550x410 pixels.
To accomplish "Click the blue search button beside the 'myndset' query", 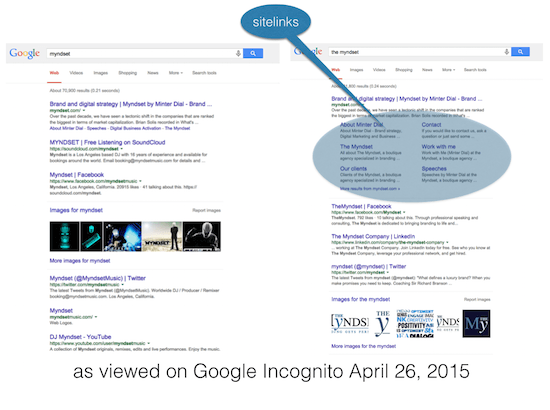I will coord(253,53).
